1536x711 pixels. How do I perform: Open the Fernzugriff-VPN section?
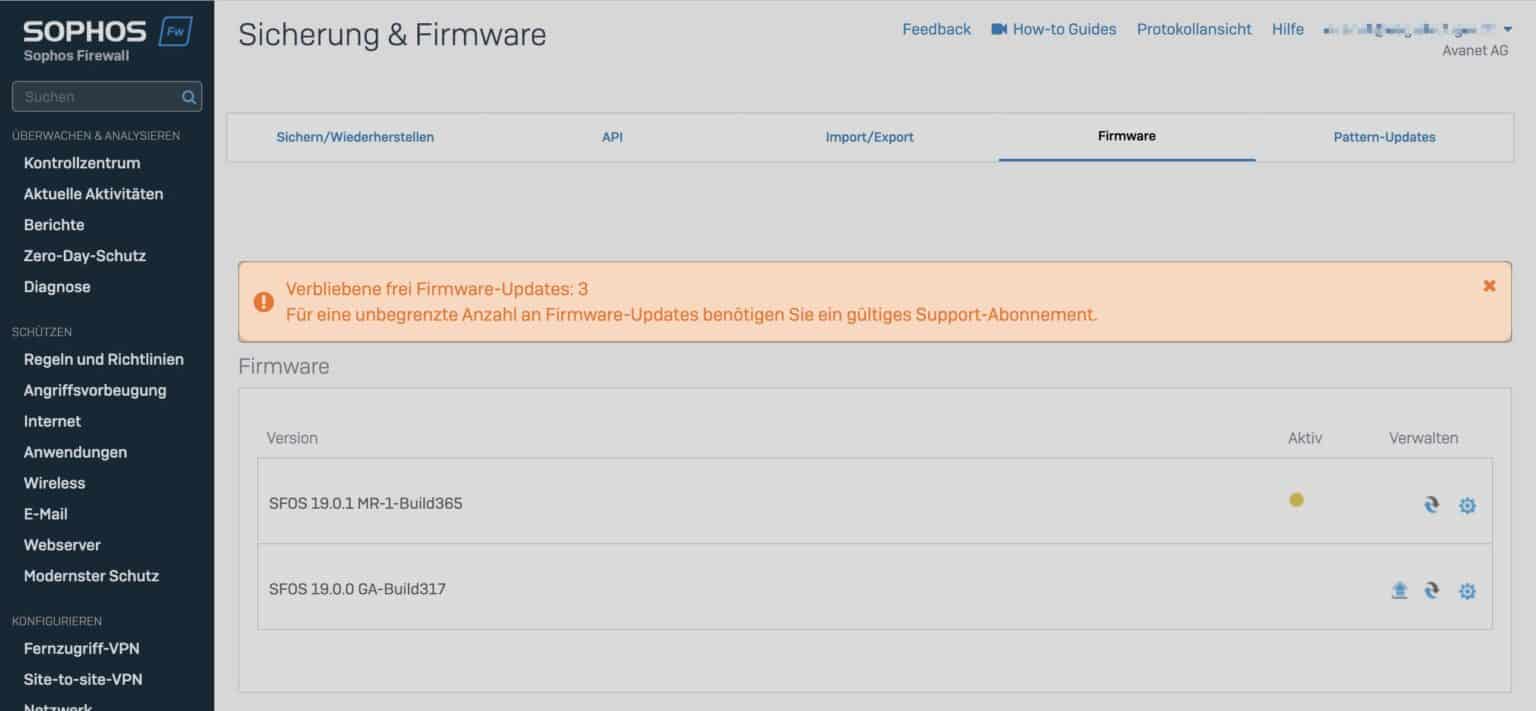(x=81, y=648)
